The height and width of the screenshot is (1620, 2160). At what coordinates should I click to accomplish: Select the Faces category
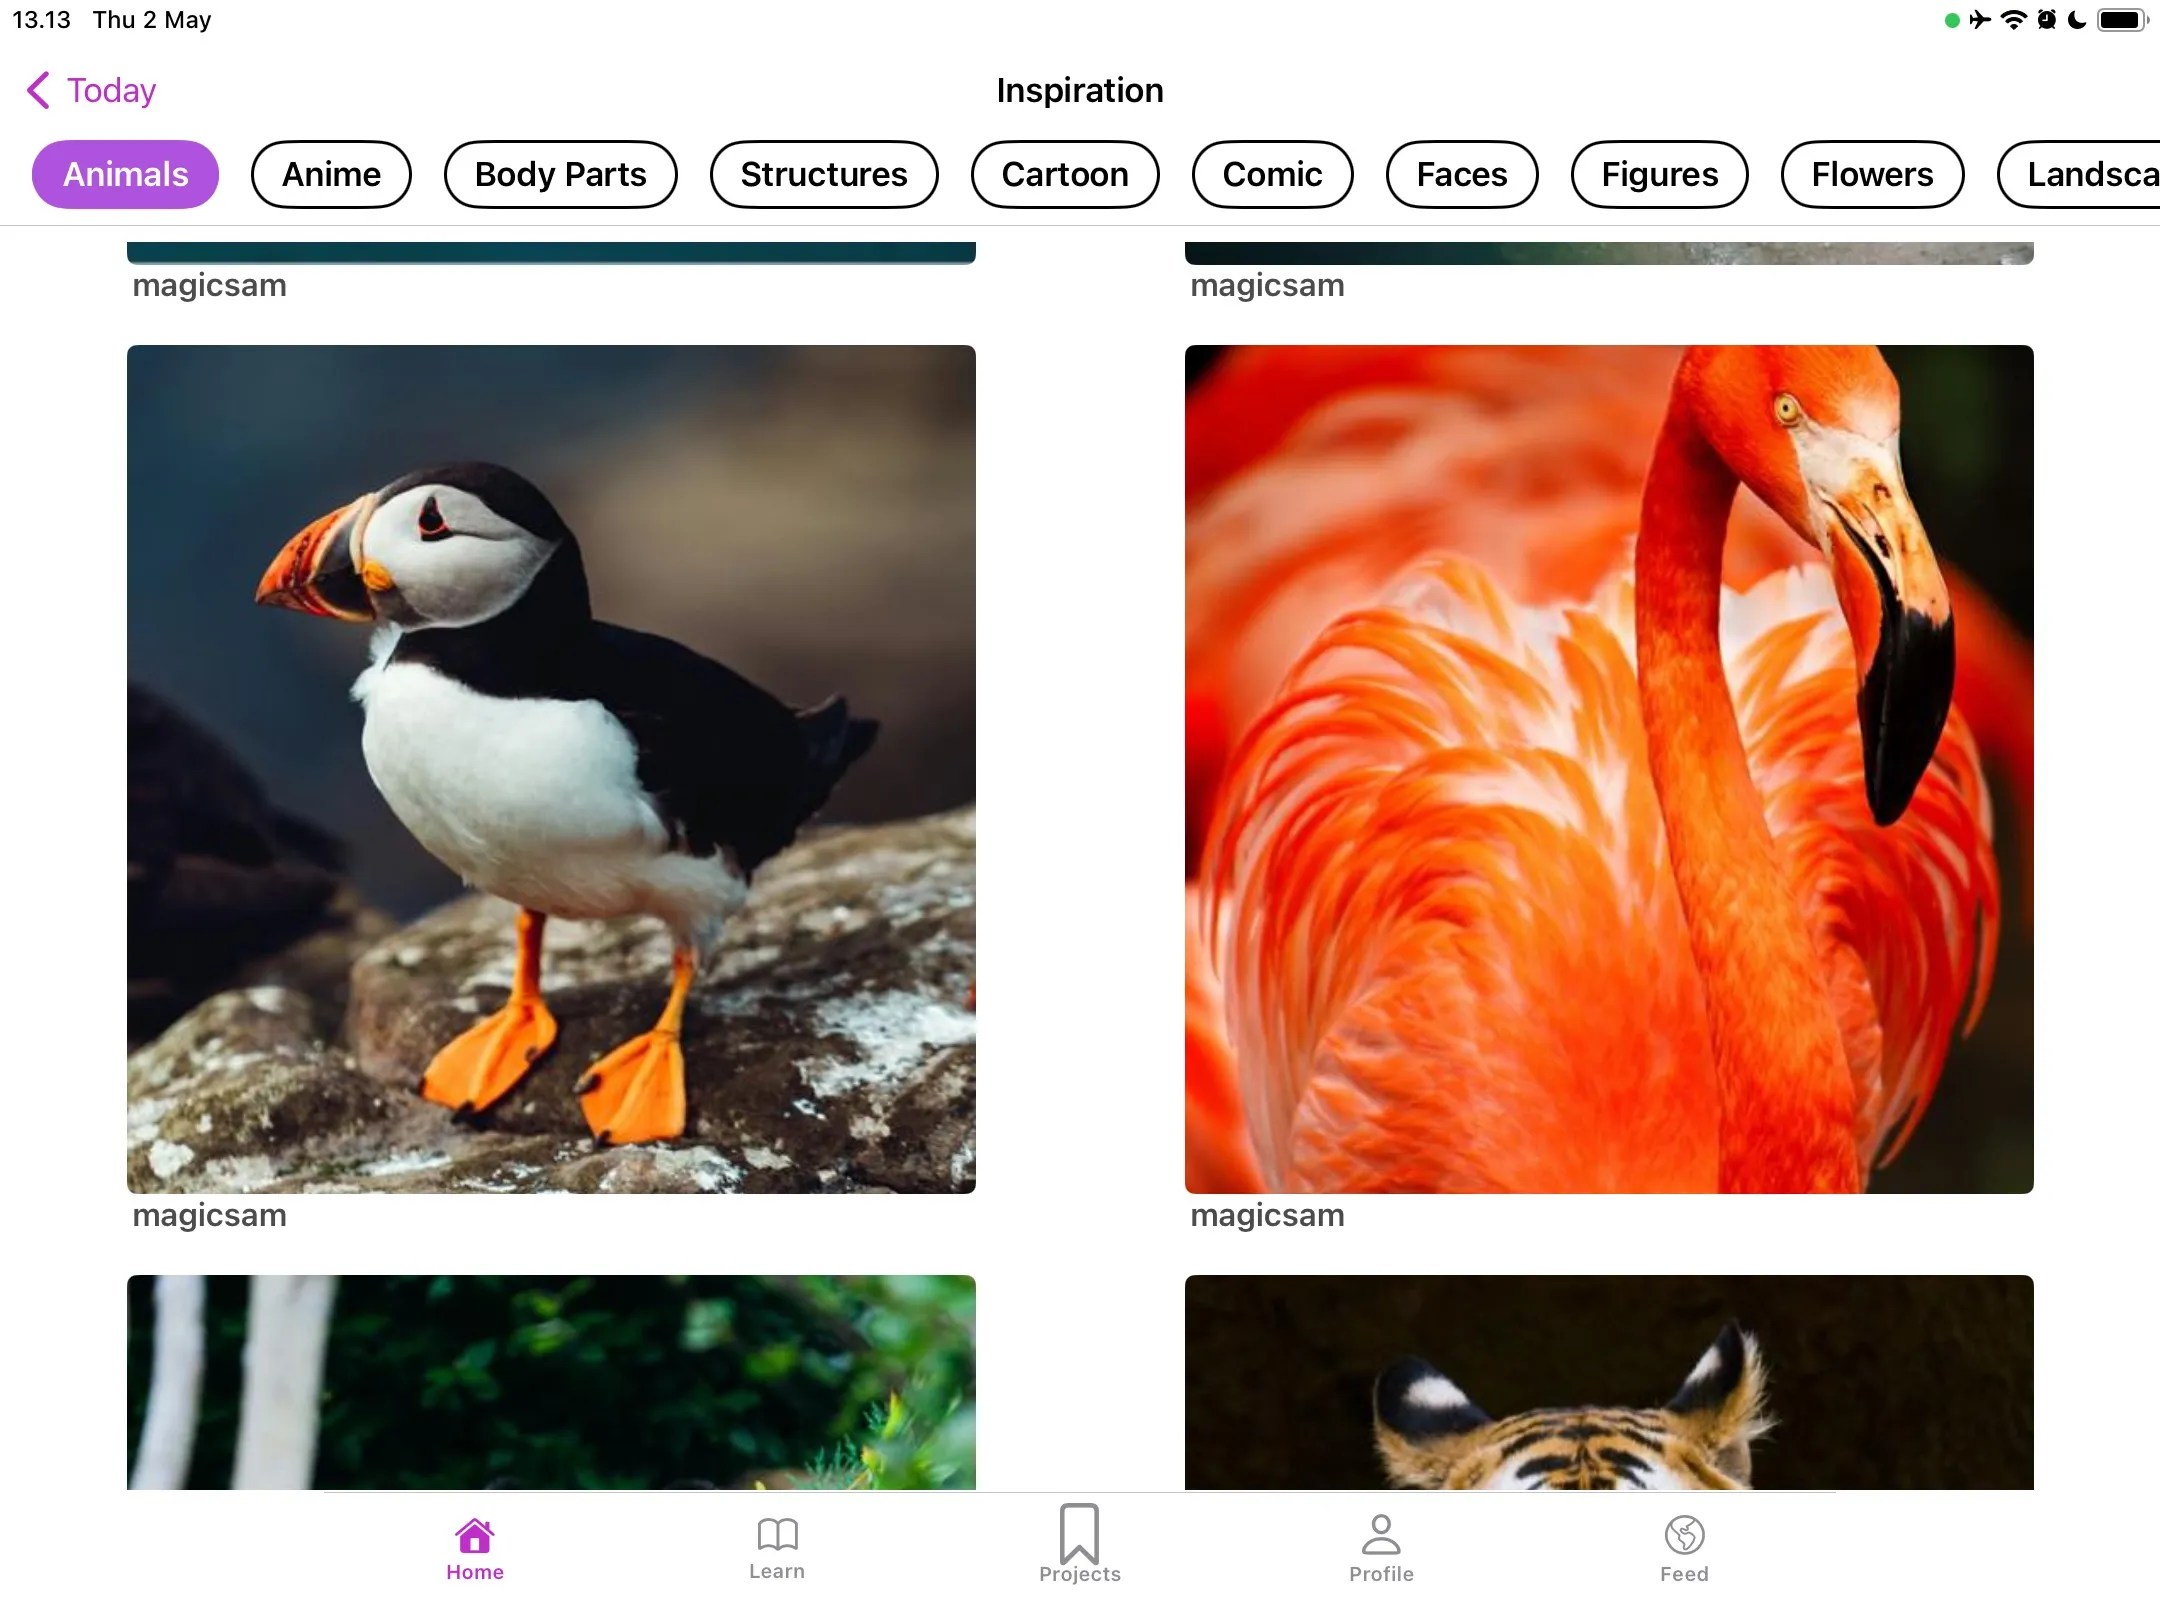(1461, 173)
